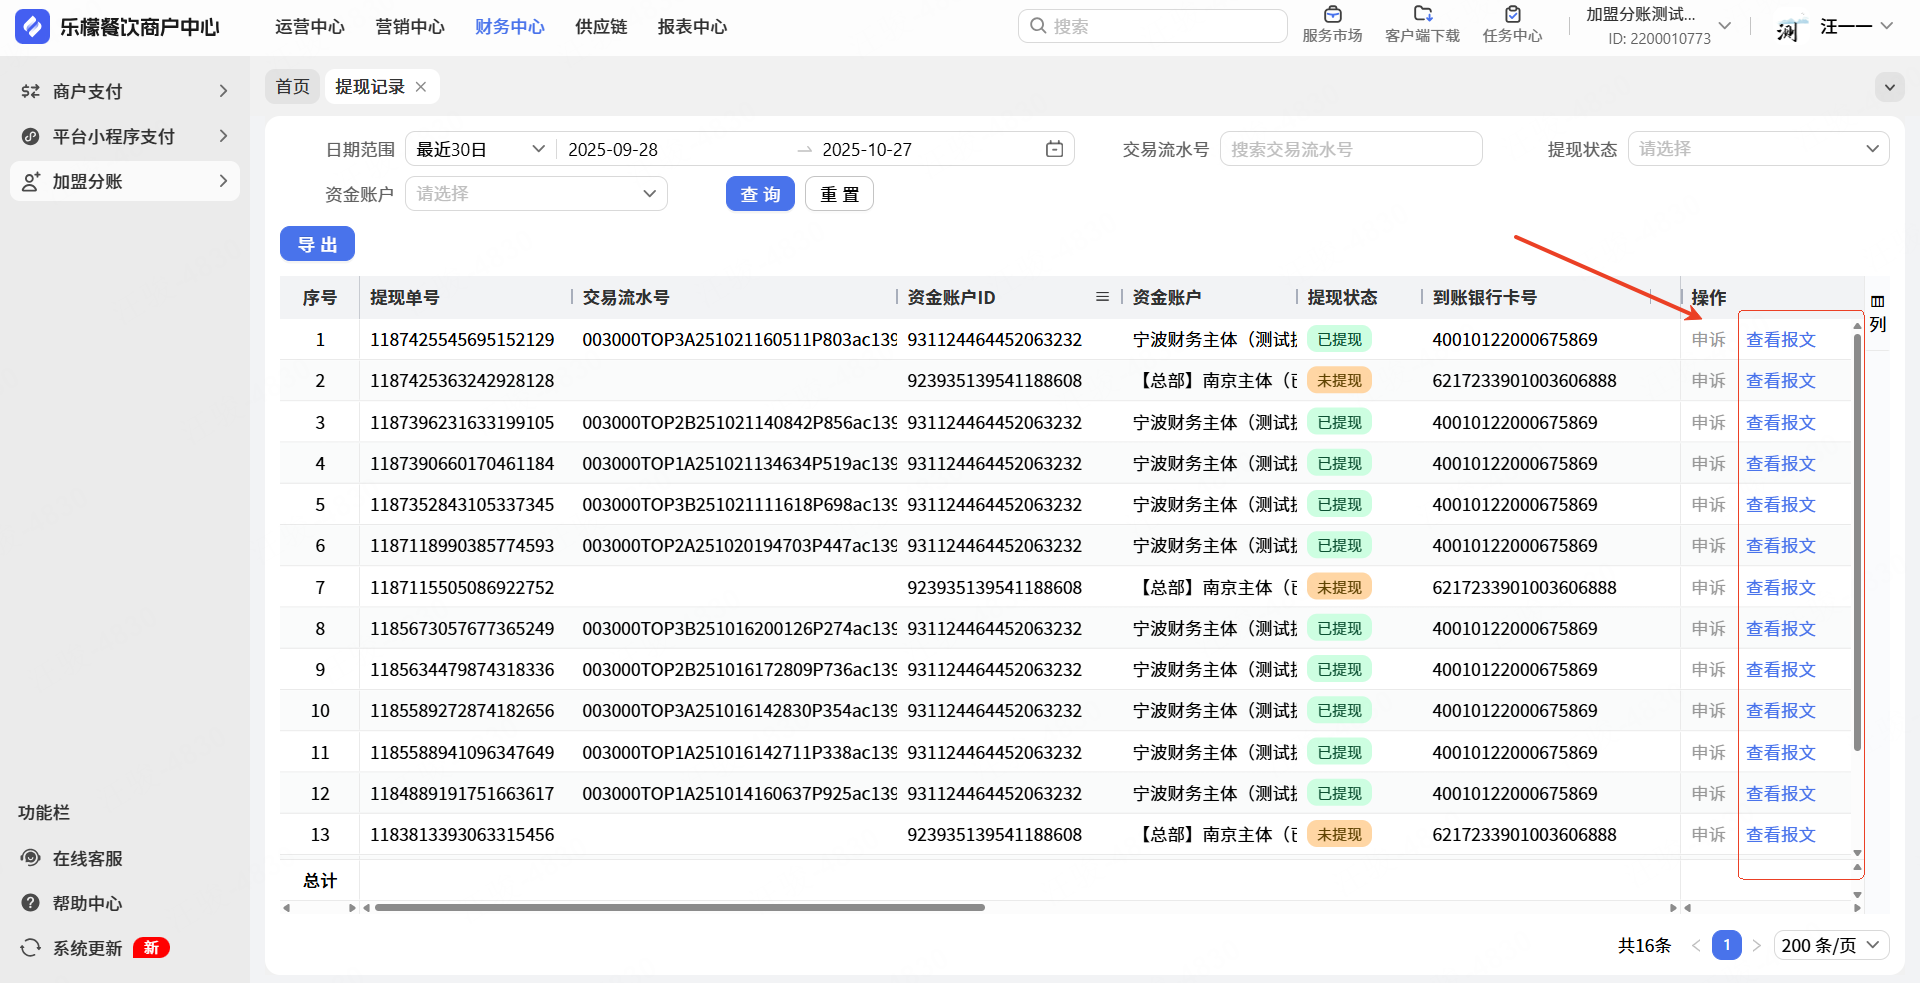The height and width of the screenshot is (983, 1920).
Task: Click the 资金账户ID column menu icon
Action: (x=1102, y=297)
